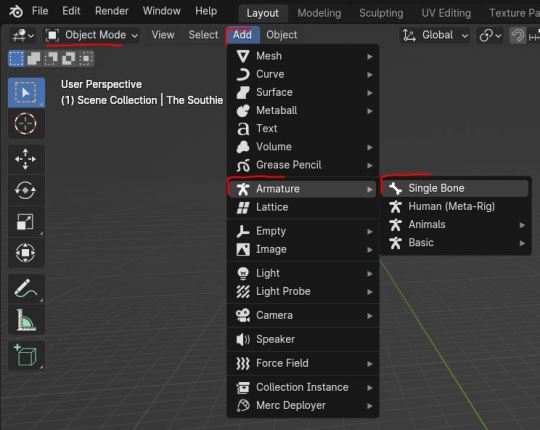
Task: Expand the Surface submenu
Action: point(304,92)
